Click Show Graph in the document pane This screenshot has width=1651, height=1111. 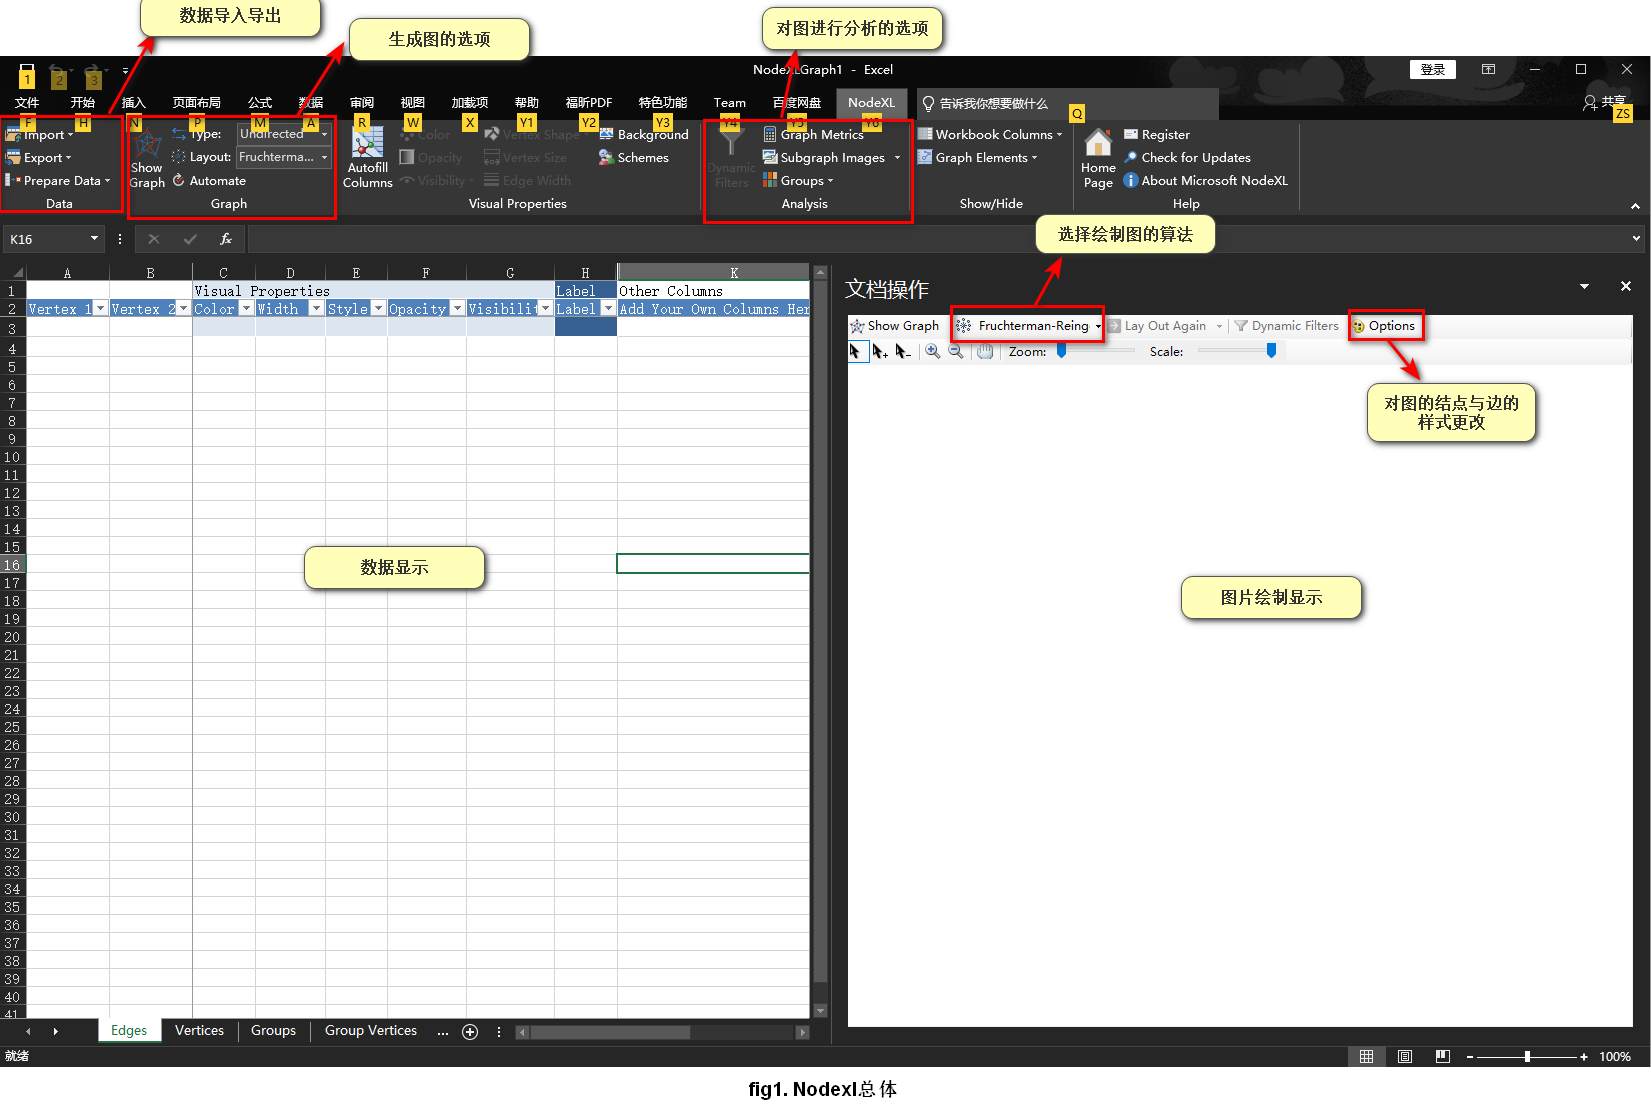tap(895, 326)
